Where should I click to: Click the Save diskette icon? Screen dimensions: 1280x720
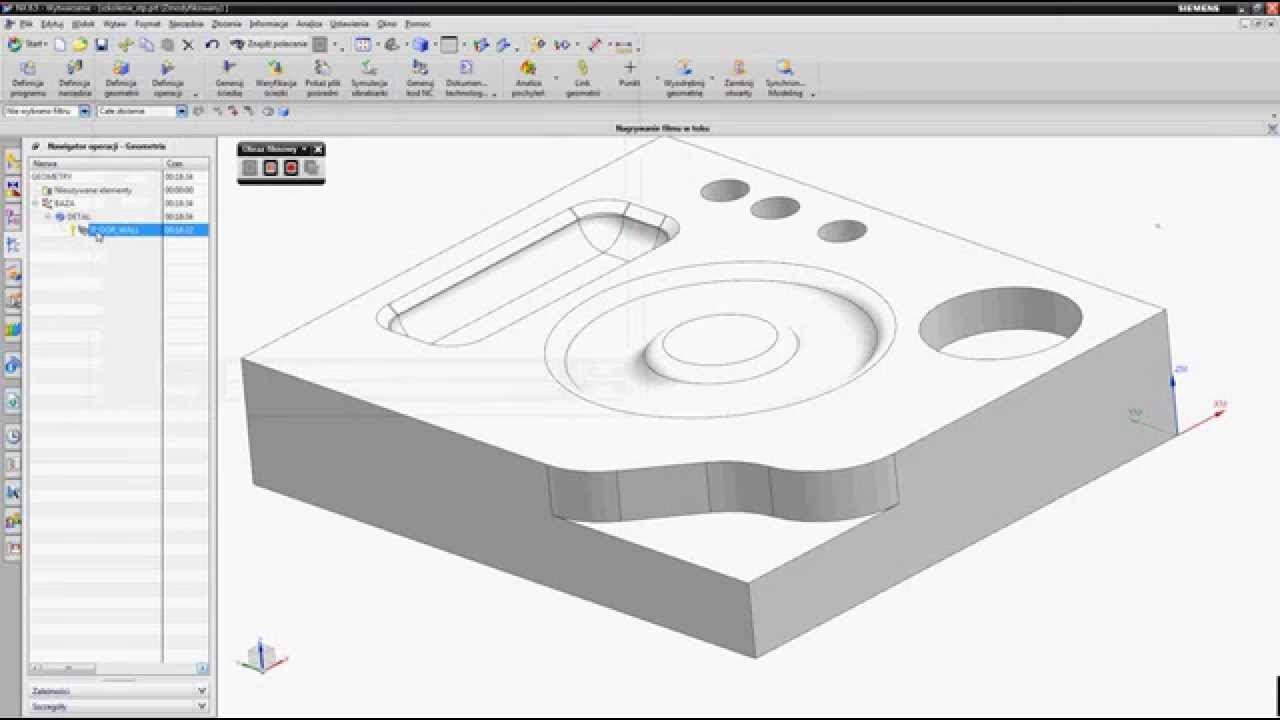(101, 44)
